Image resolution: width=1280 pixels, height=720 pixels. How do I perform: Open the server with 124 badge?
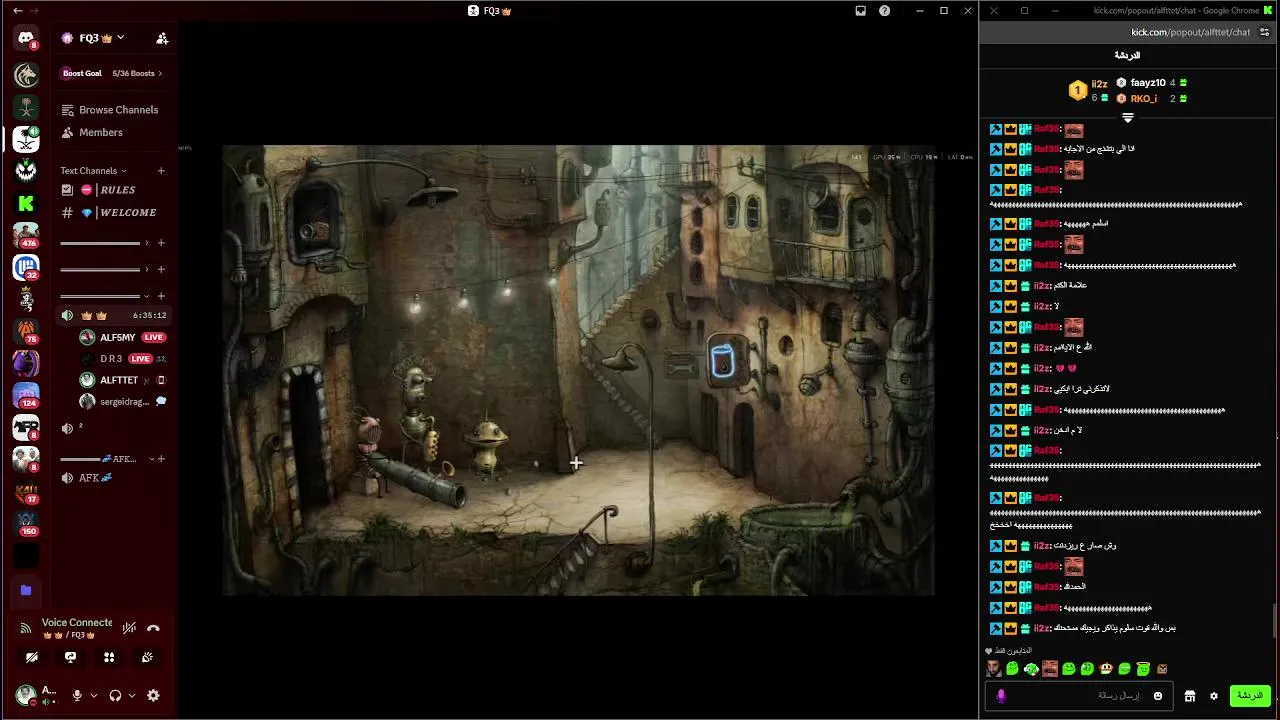coord(26,395)
